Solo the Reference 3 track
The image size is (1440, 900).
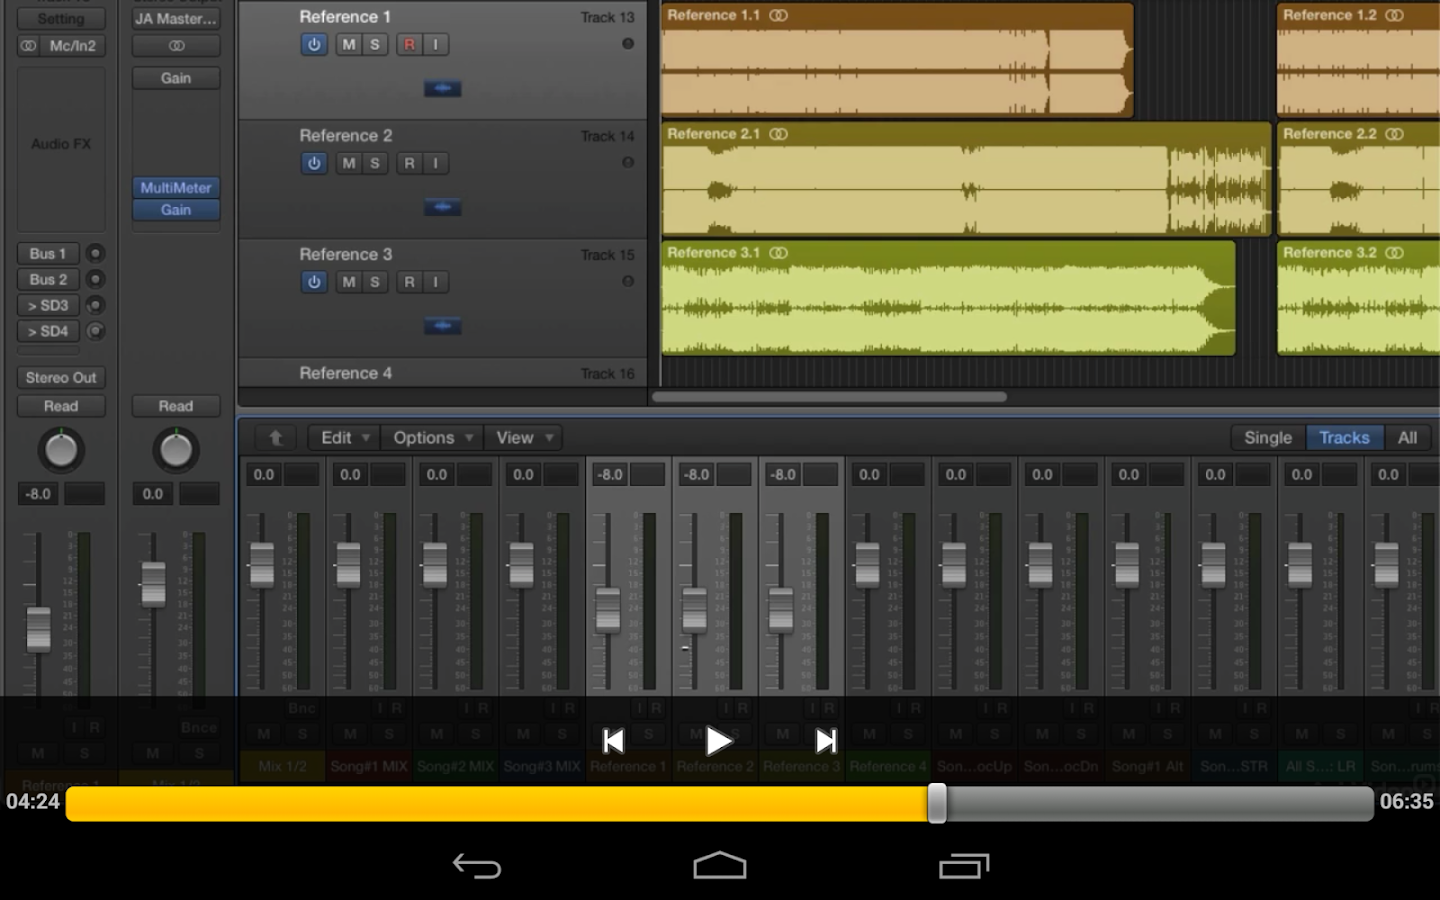point(375,283)
